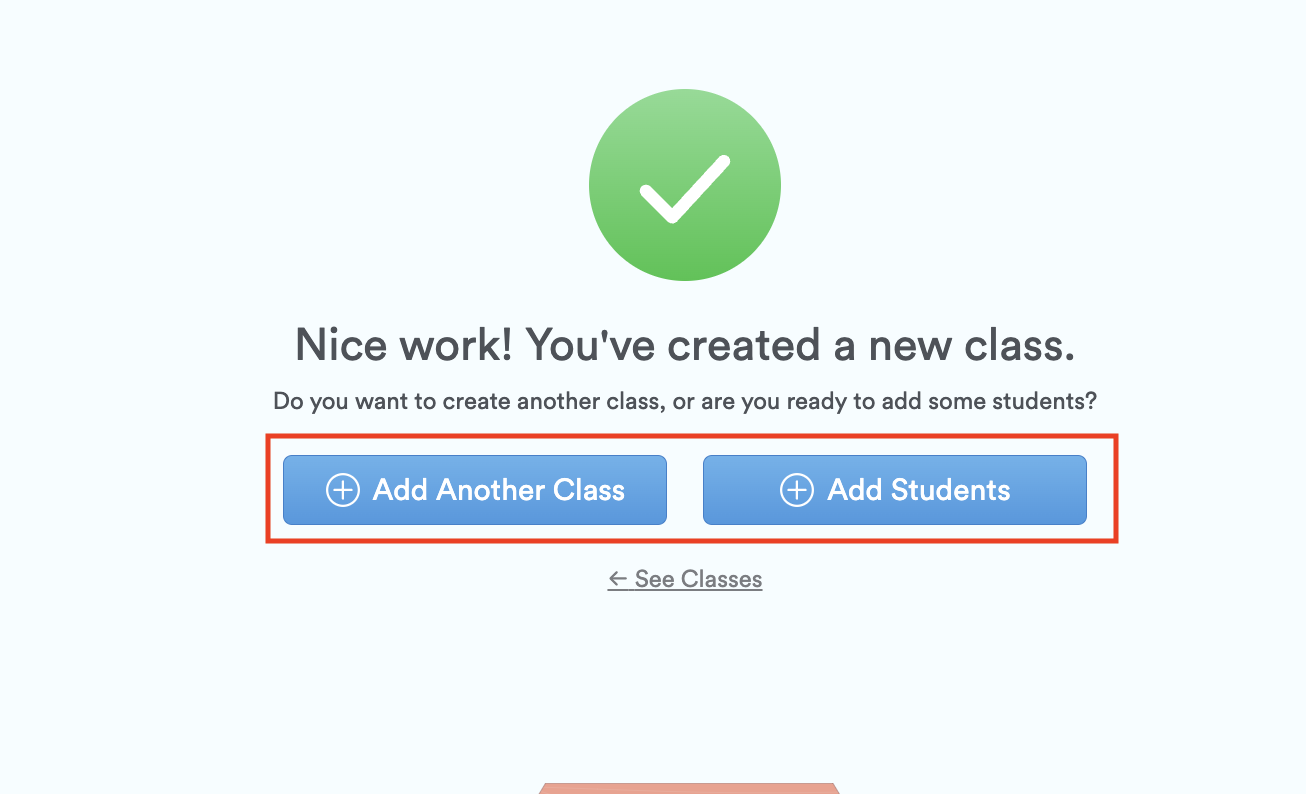Click the Add Another Class button
Image resolution: width=1306 pixels, height=794 pixels.
click(x=474, y=490)
